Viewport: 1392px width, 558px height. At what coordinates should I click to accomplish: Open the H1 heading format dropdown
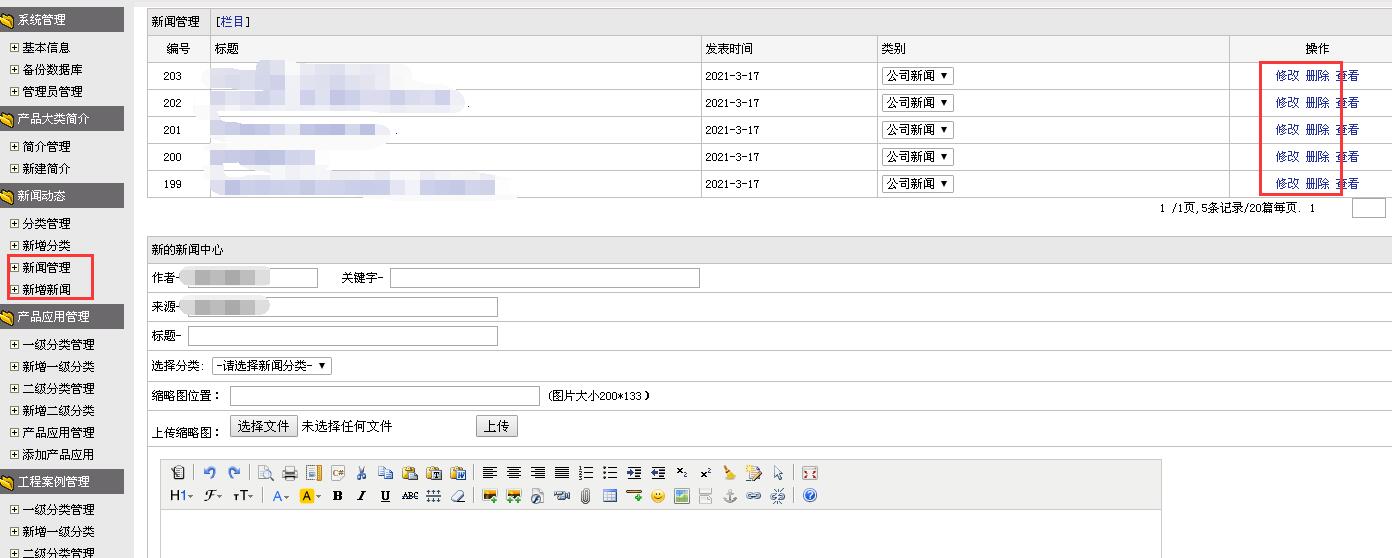182,496
